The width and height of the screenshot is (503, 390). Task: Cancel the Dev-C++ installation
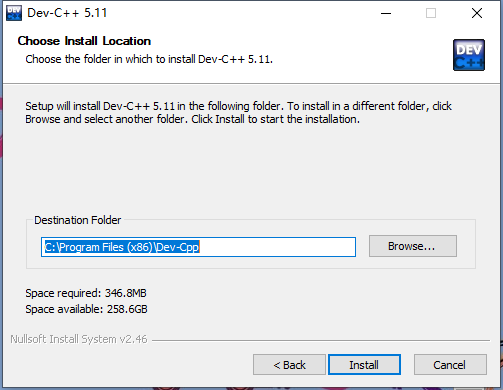click(450, 365)
